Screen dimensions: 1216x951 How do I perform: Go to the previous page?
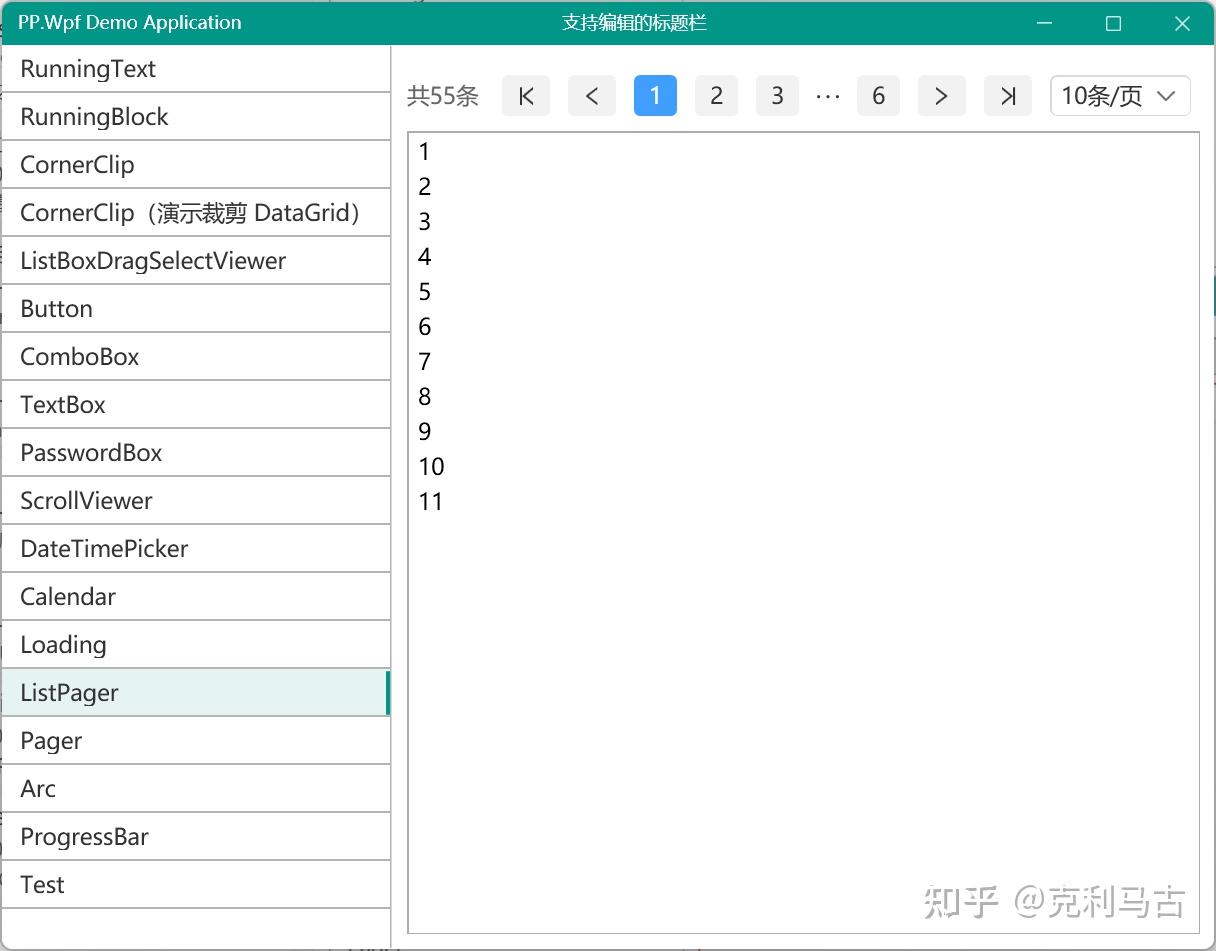click(592, 96)
